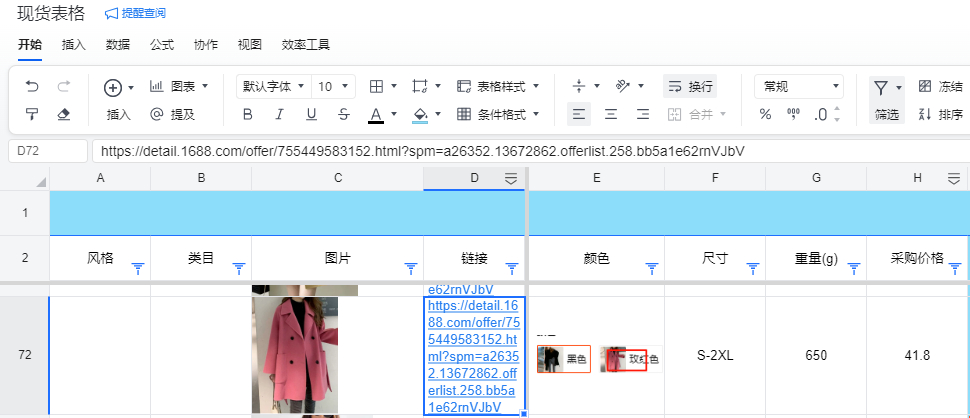Image resolution: width=970 pixels, height=418 pixels.
Task: Click the freeze panes icon
Action: (924, 87)
